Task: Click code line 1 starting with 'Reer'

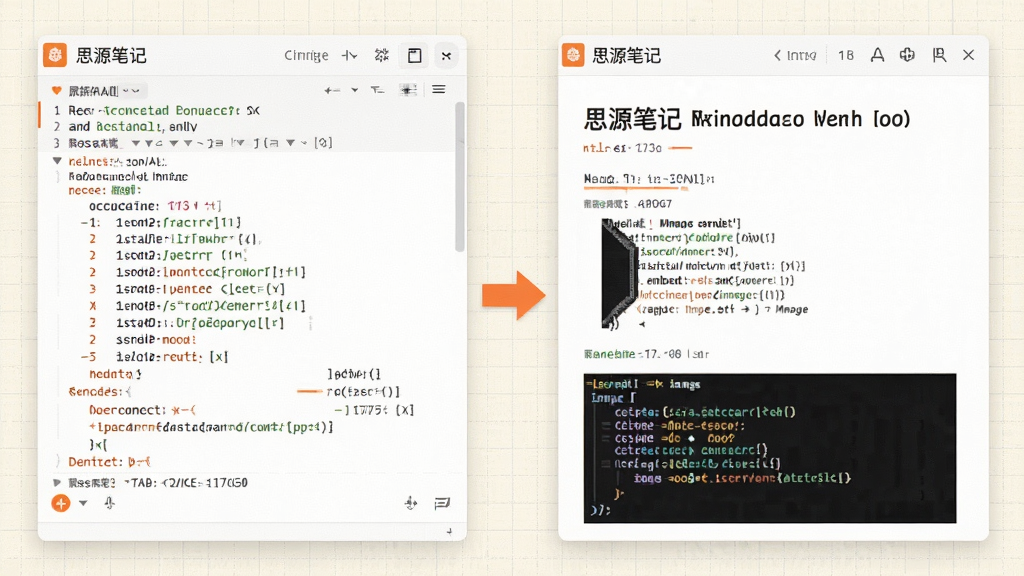Action: pos(163,110)
